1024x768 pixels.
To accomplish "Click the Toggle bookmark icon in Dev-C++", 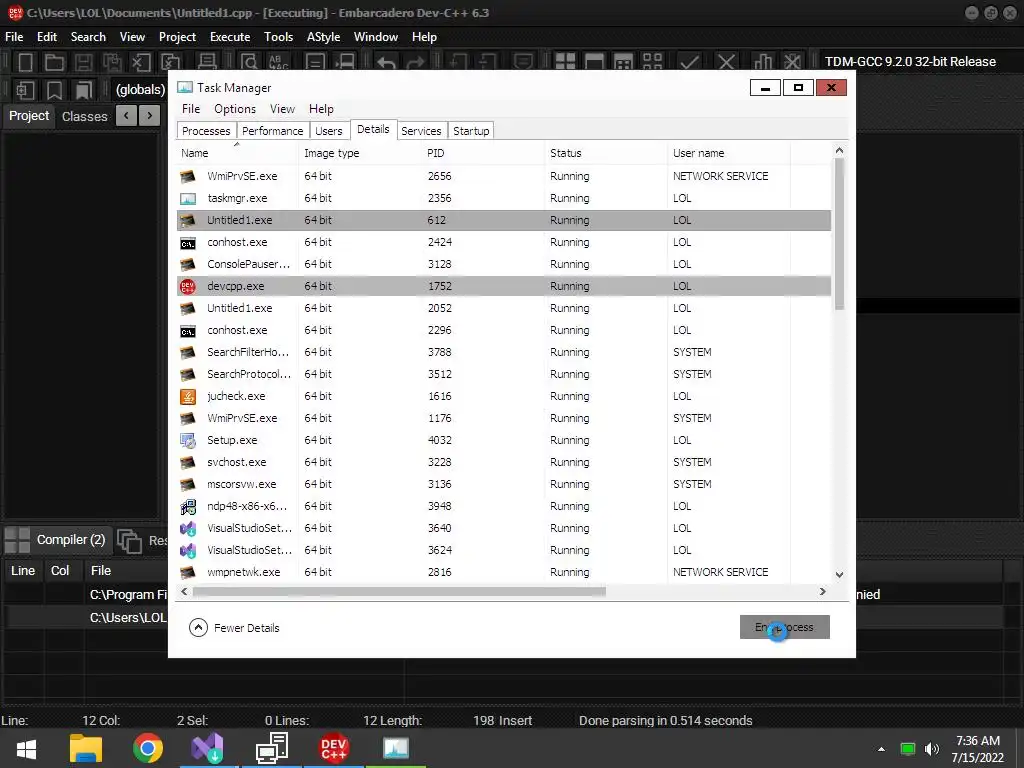I will [x=54, y=90].
